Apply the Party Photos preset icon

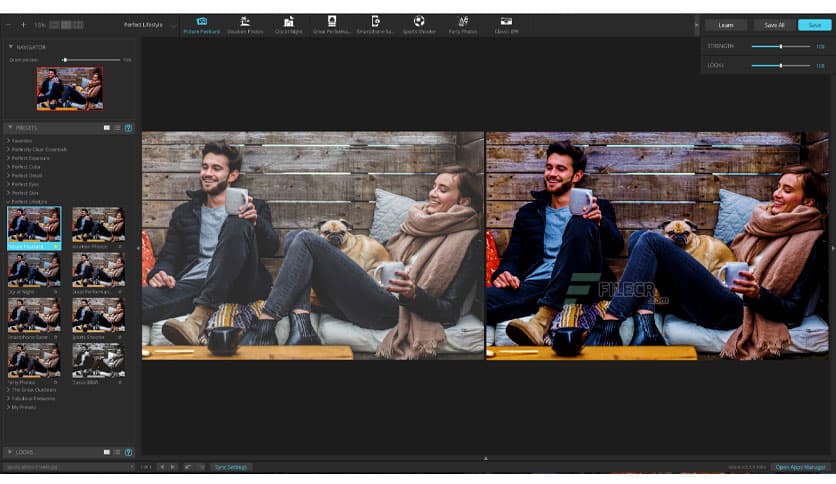(x=463, y=22)
